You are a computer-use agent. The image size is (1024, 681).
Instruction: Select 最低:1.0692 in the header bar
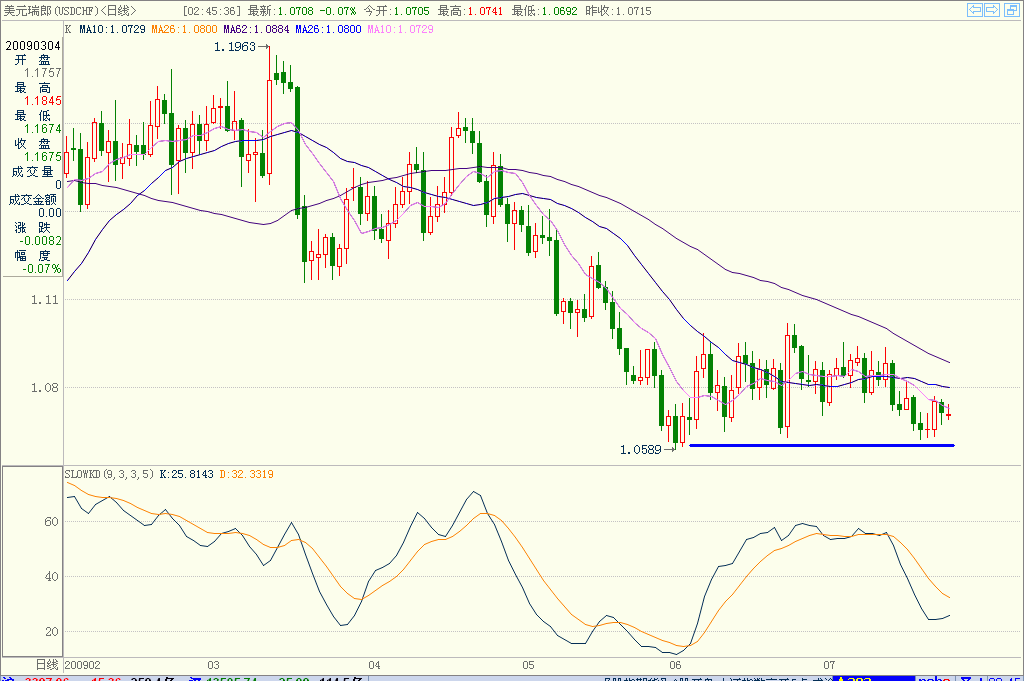pos(545,11)
